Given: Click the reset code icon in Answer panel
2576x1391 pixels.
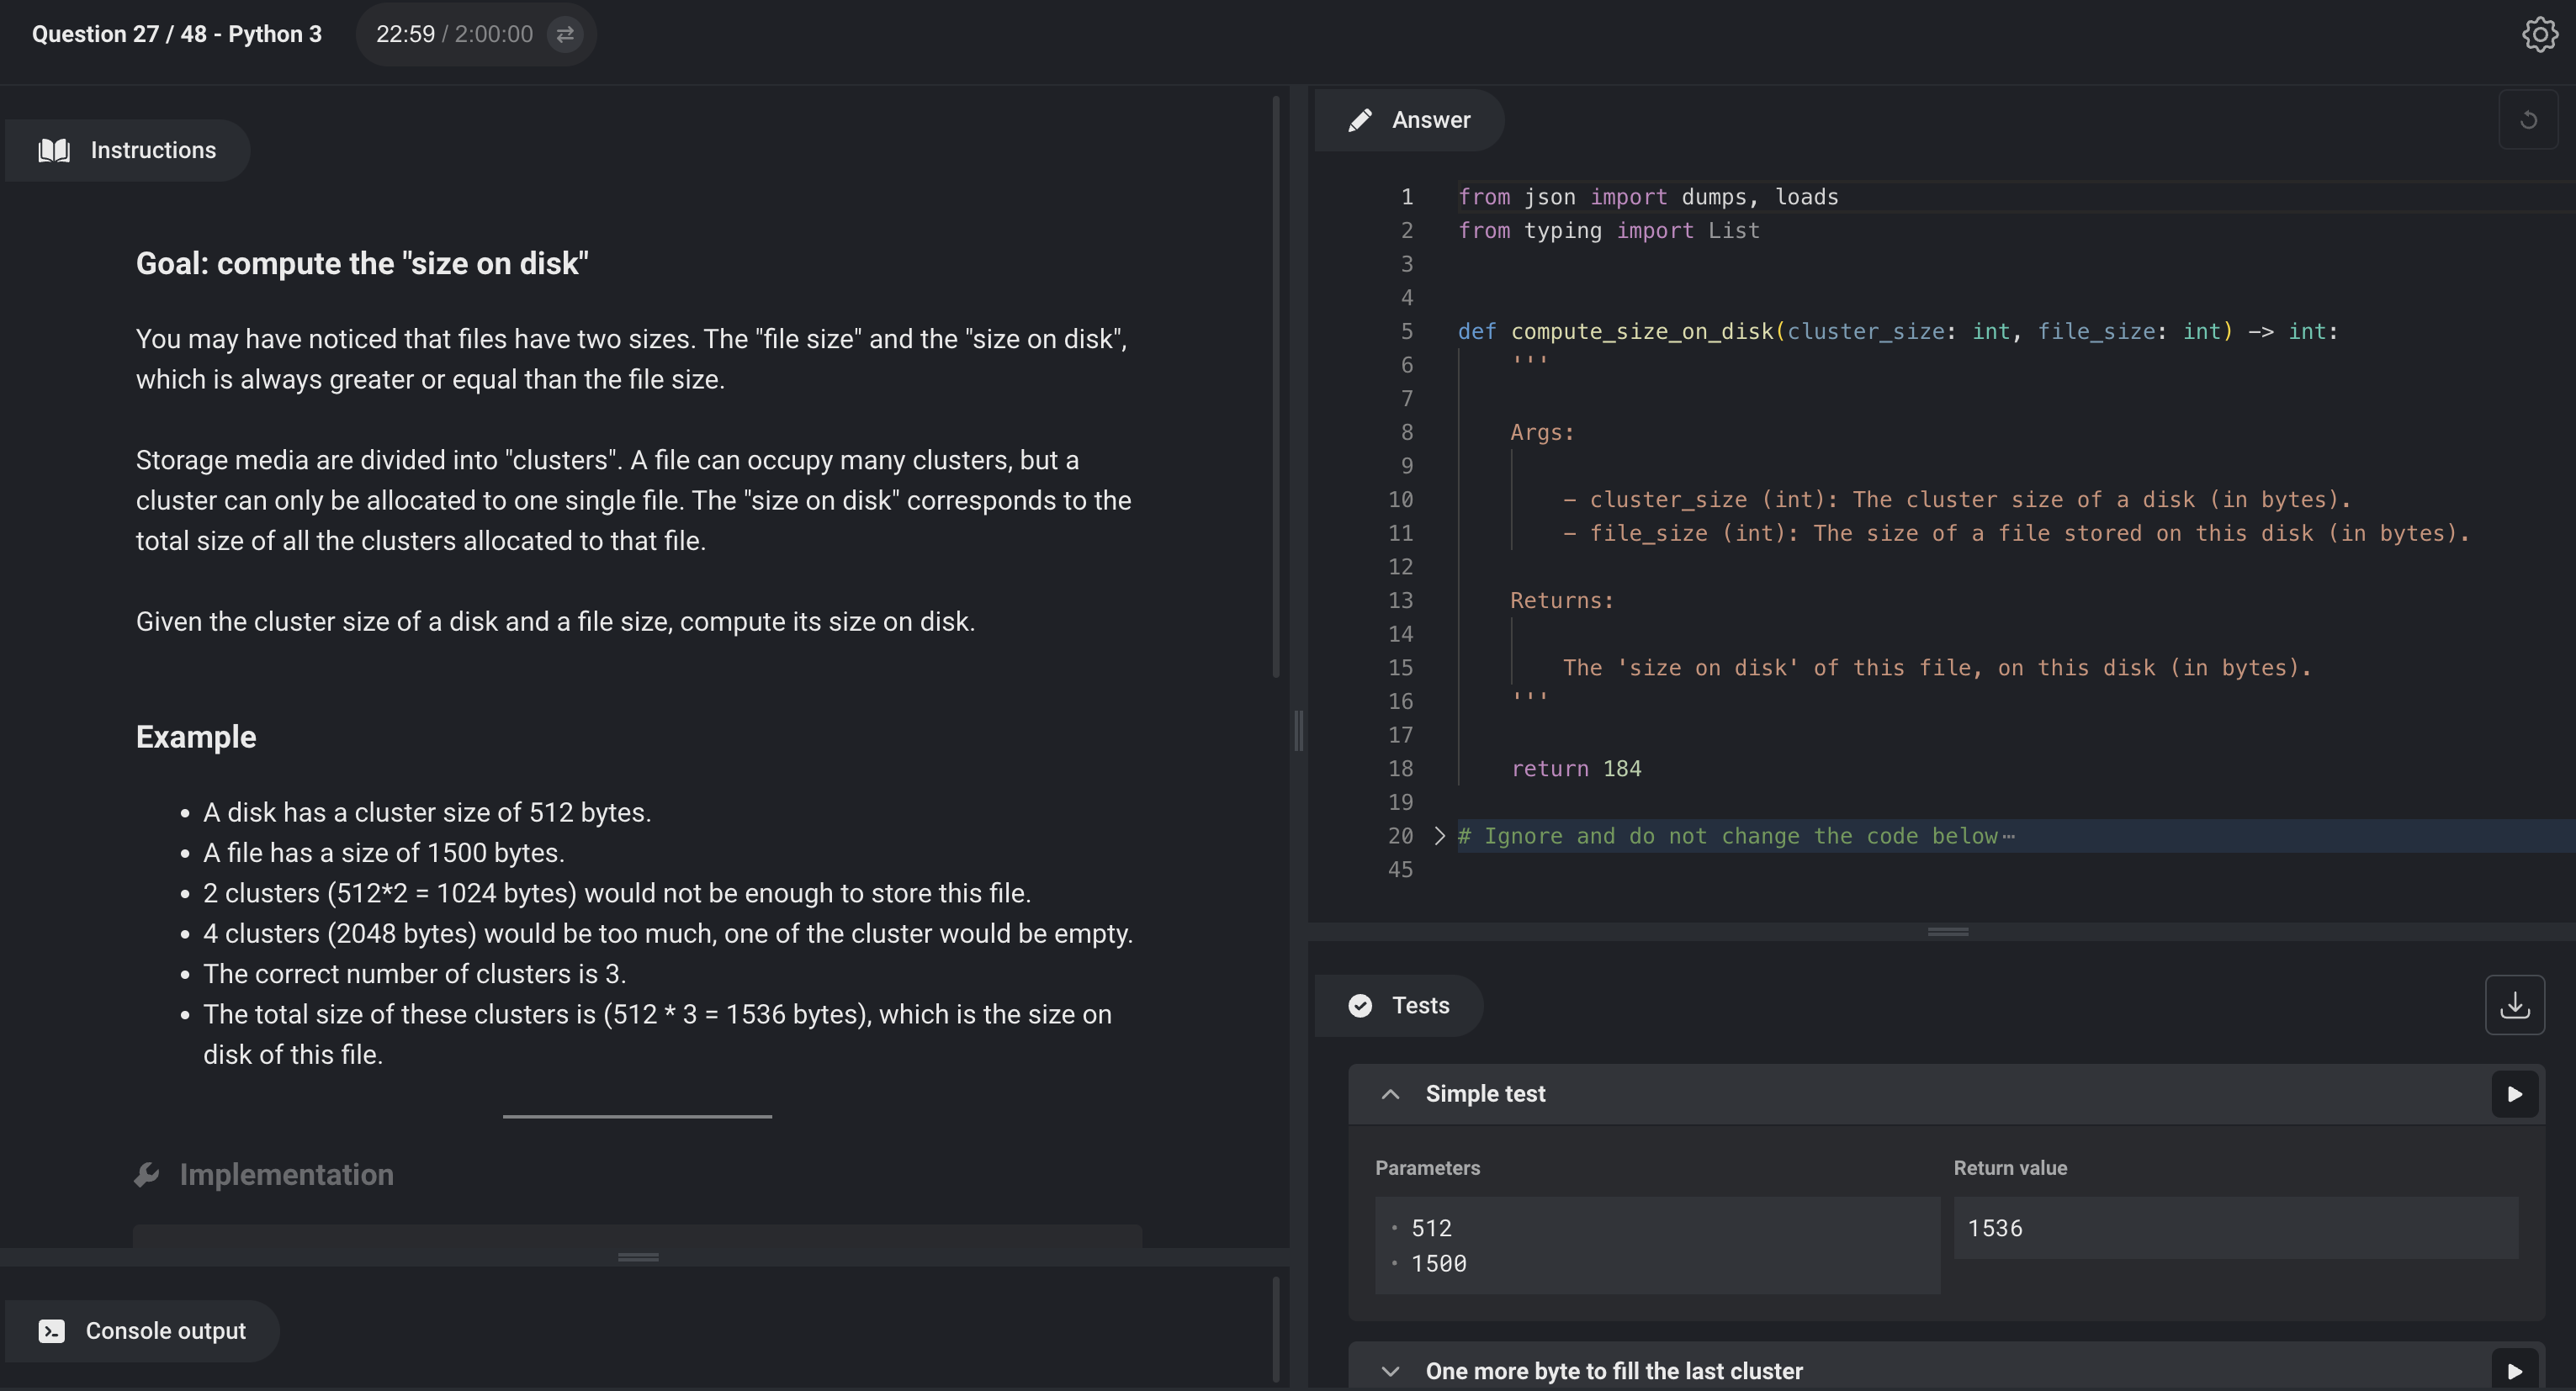Looking at the screenshot, I should point(2528,120).
